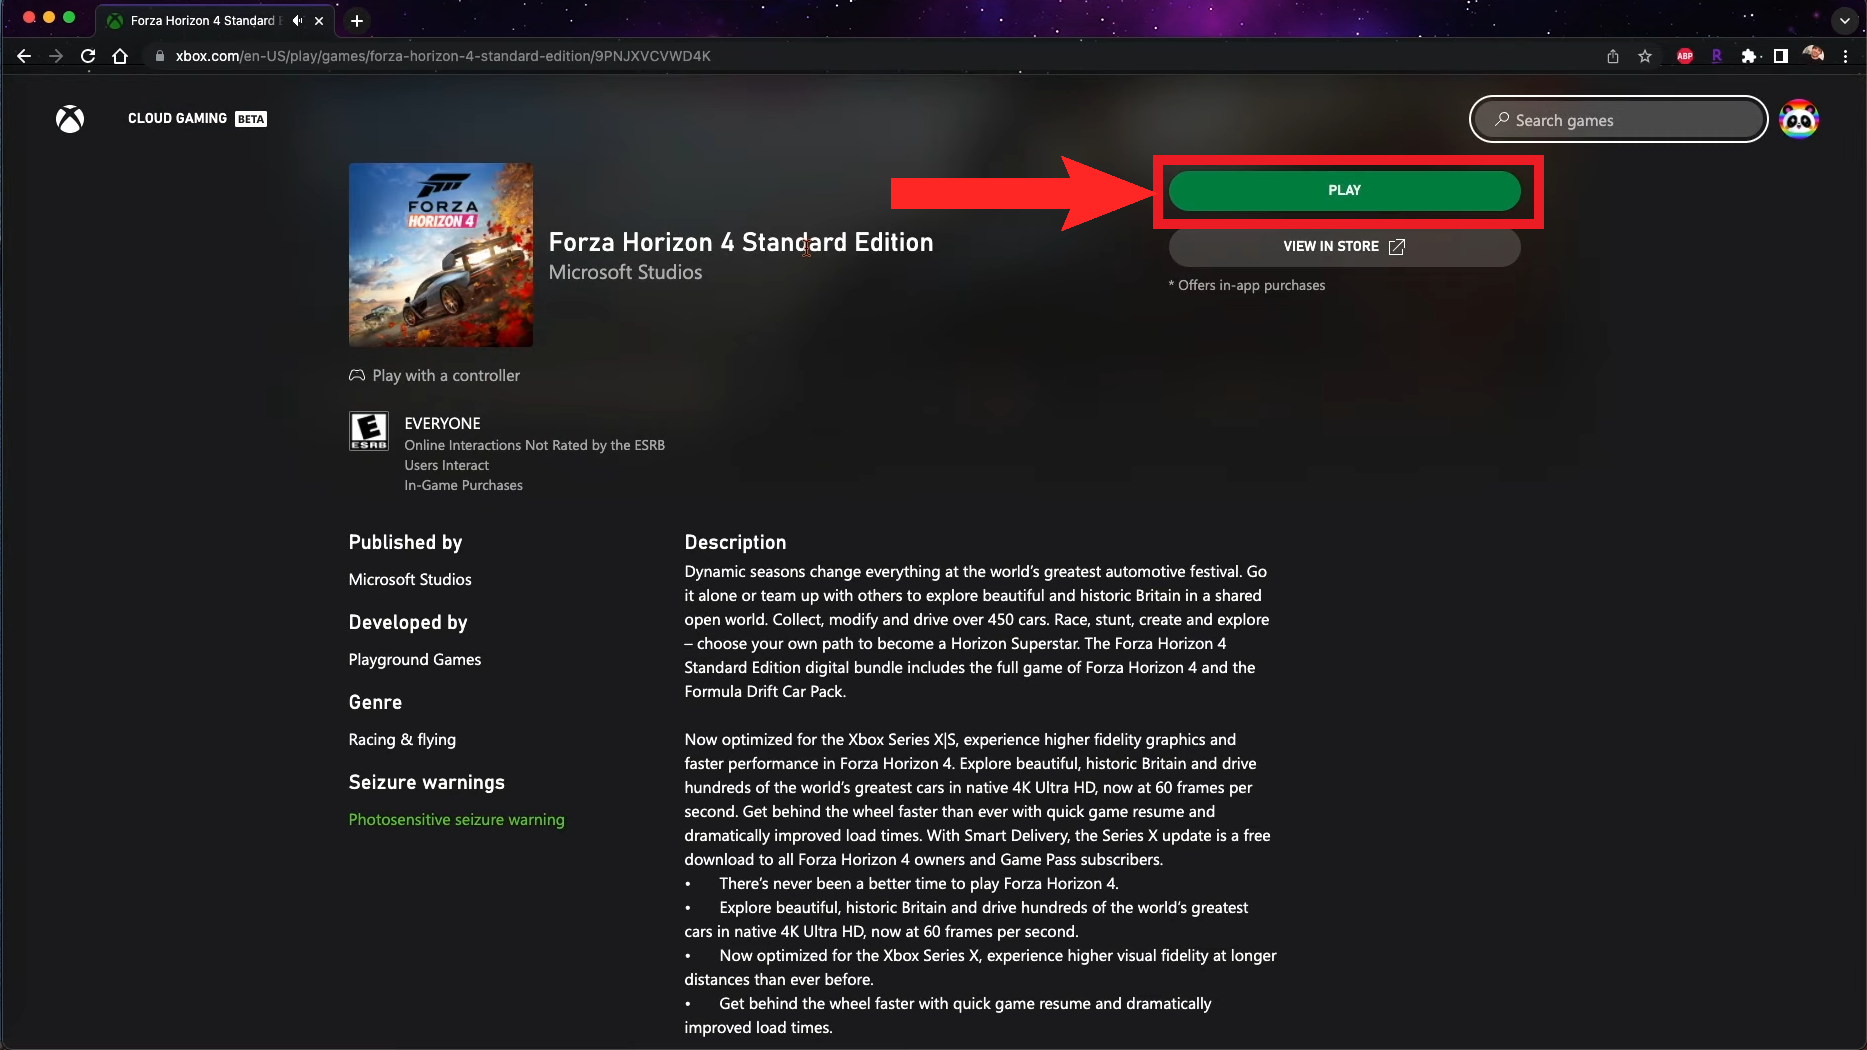
Task: Open the Chrome three-dot menu
Action: pos(1846,56)
